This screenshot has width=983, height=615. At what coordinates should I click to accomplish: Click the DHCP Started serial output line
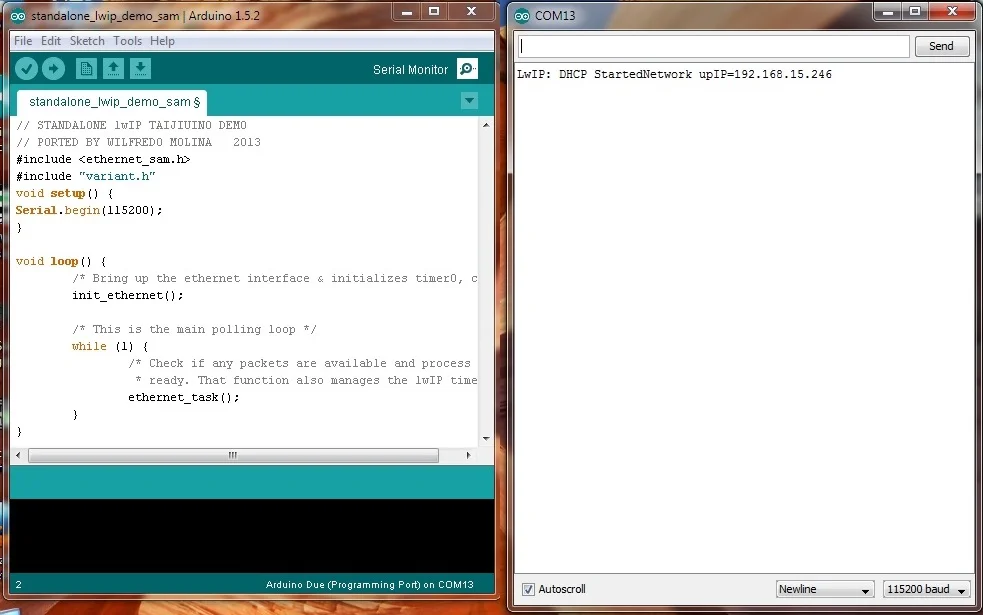coord(675,74)
